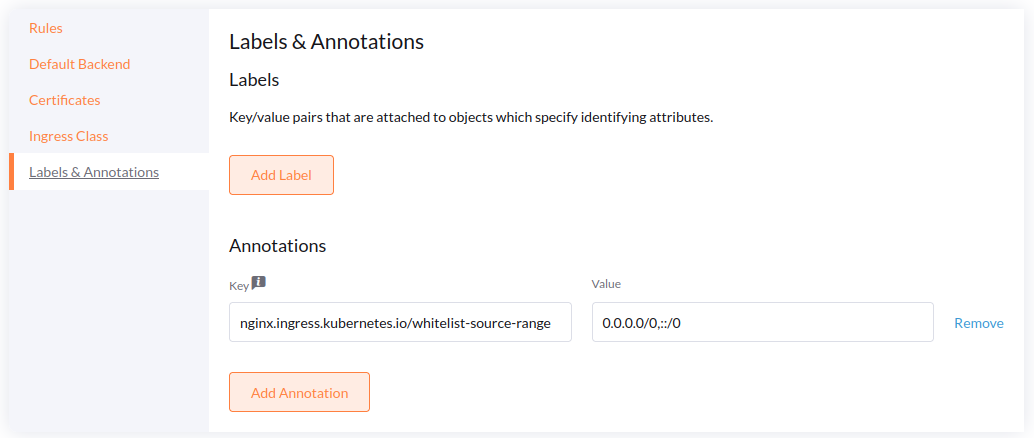Click the 0.0.0.0/0,::/0 text in Value
Image resolution: width=1034 pixels, height=438 pixels.
[641, 323]
